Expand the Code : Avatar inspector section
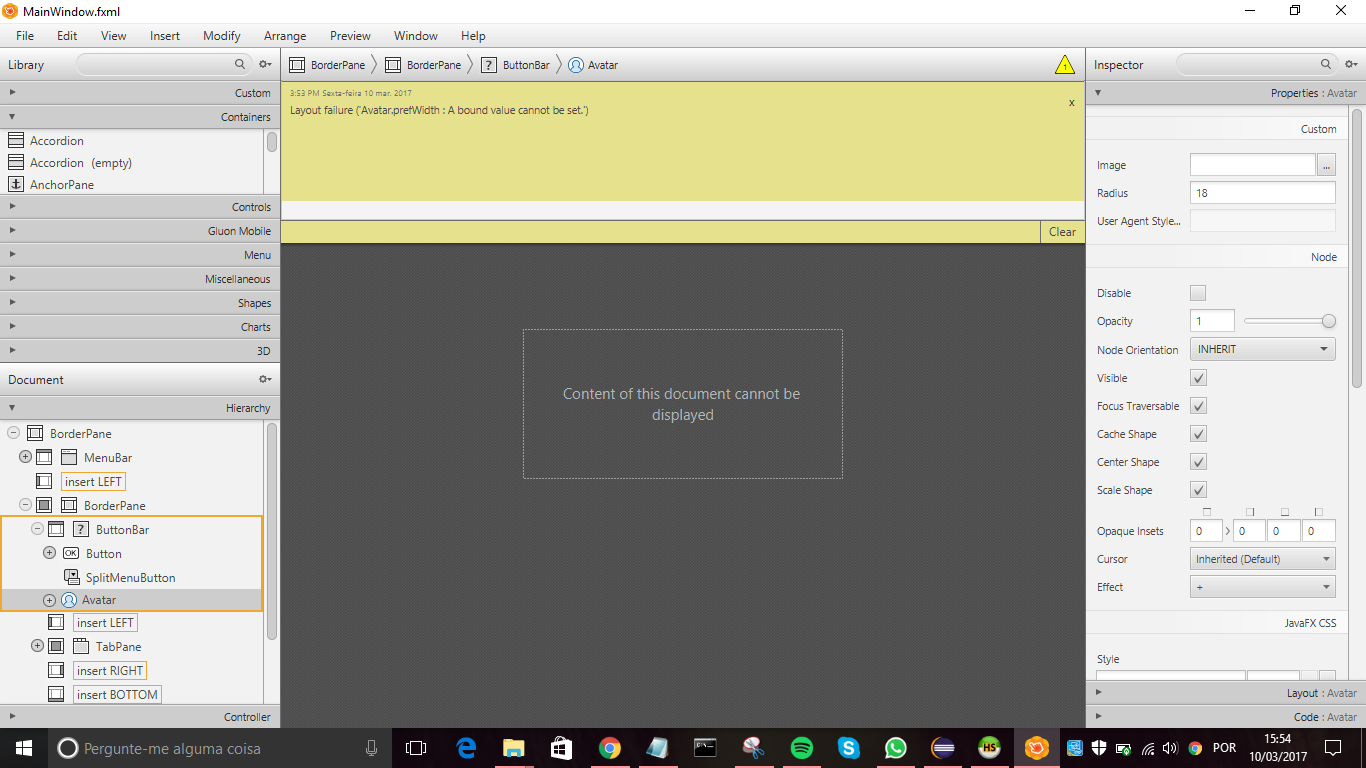 point(1225,717)
